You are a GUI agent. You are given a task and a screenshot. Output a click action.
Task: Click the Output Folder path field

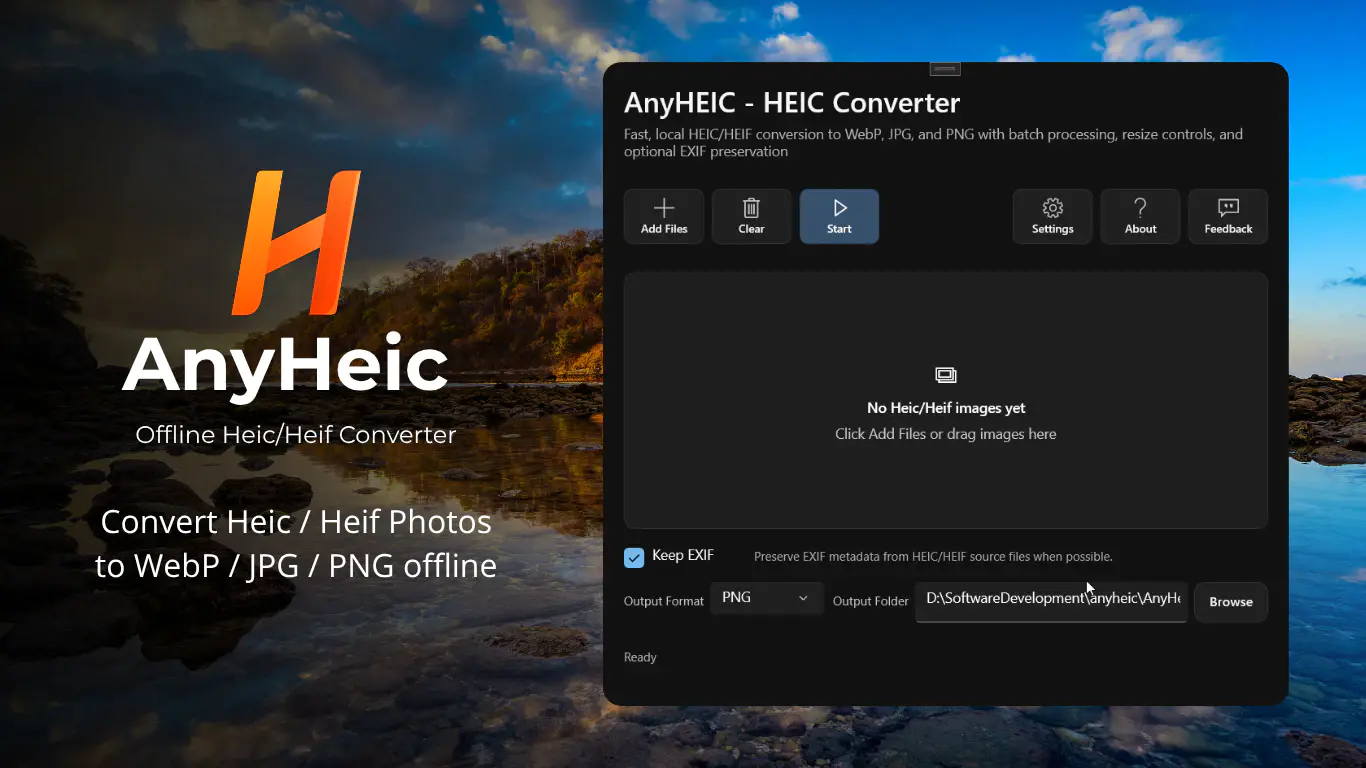pos(1051,602)
